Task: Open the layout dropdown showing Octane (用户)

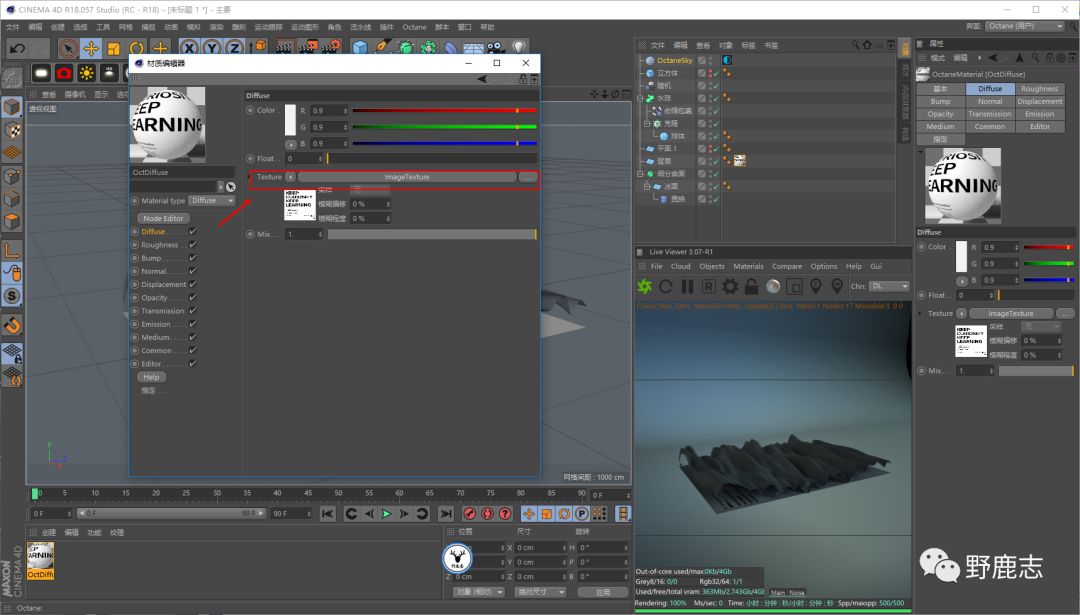Action: click(x=1024, y=26)
